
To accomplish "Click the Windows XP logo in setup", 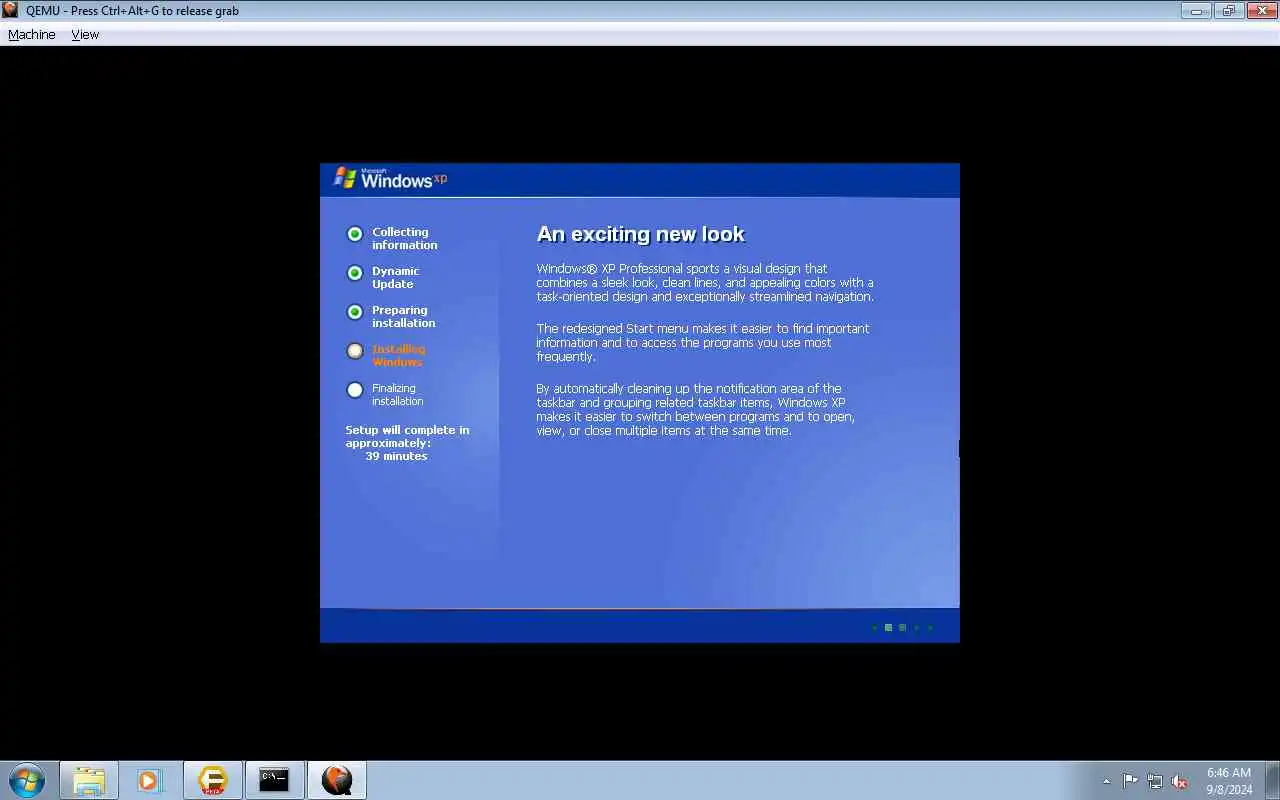I will point(390,178).
